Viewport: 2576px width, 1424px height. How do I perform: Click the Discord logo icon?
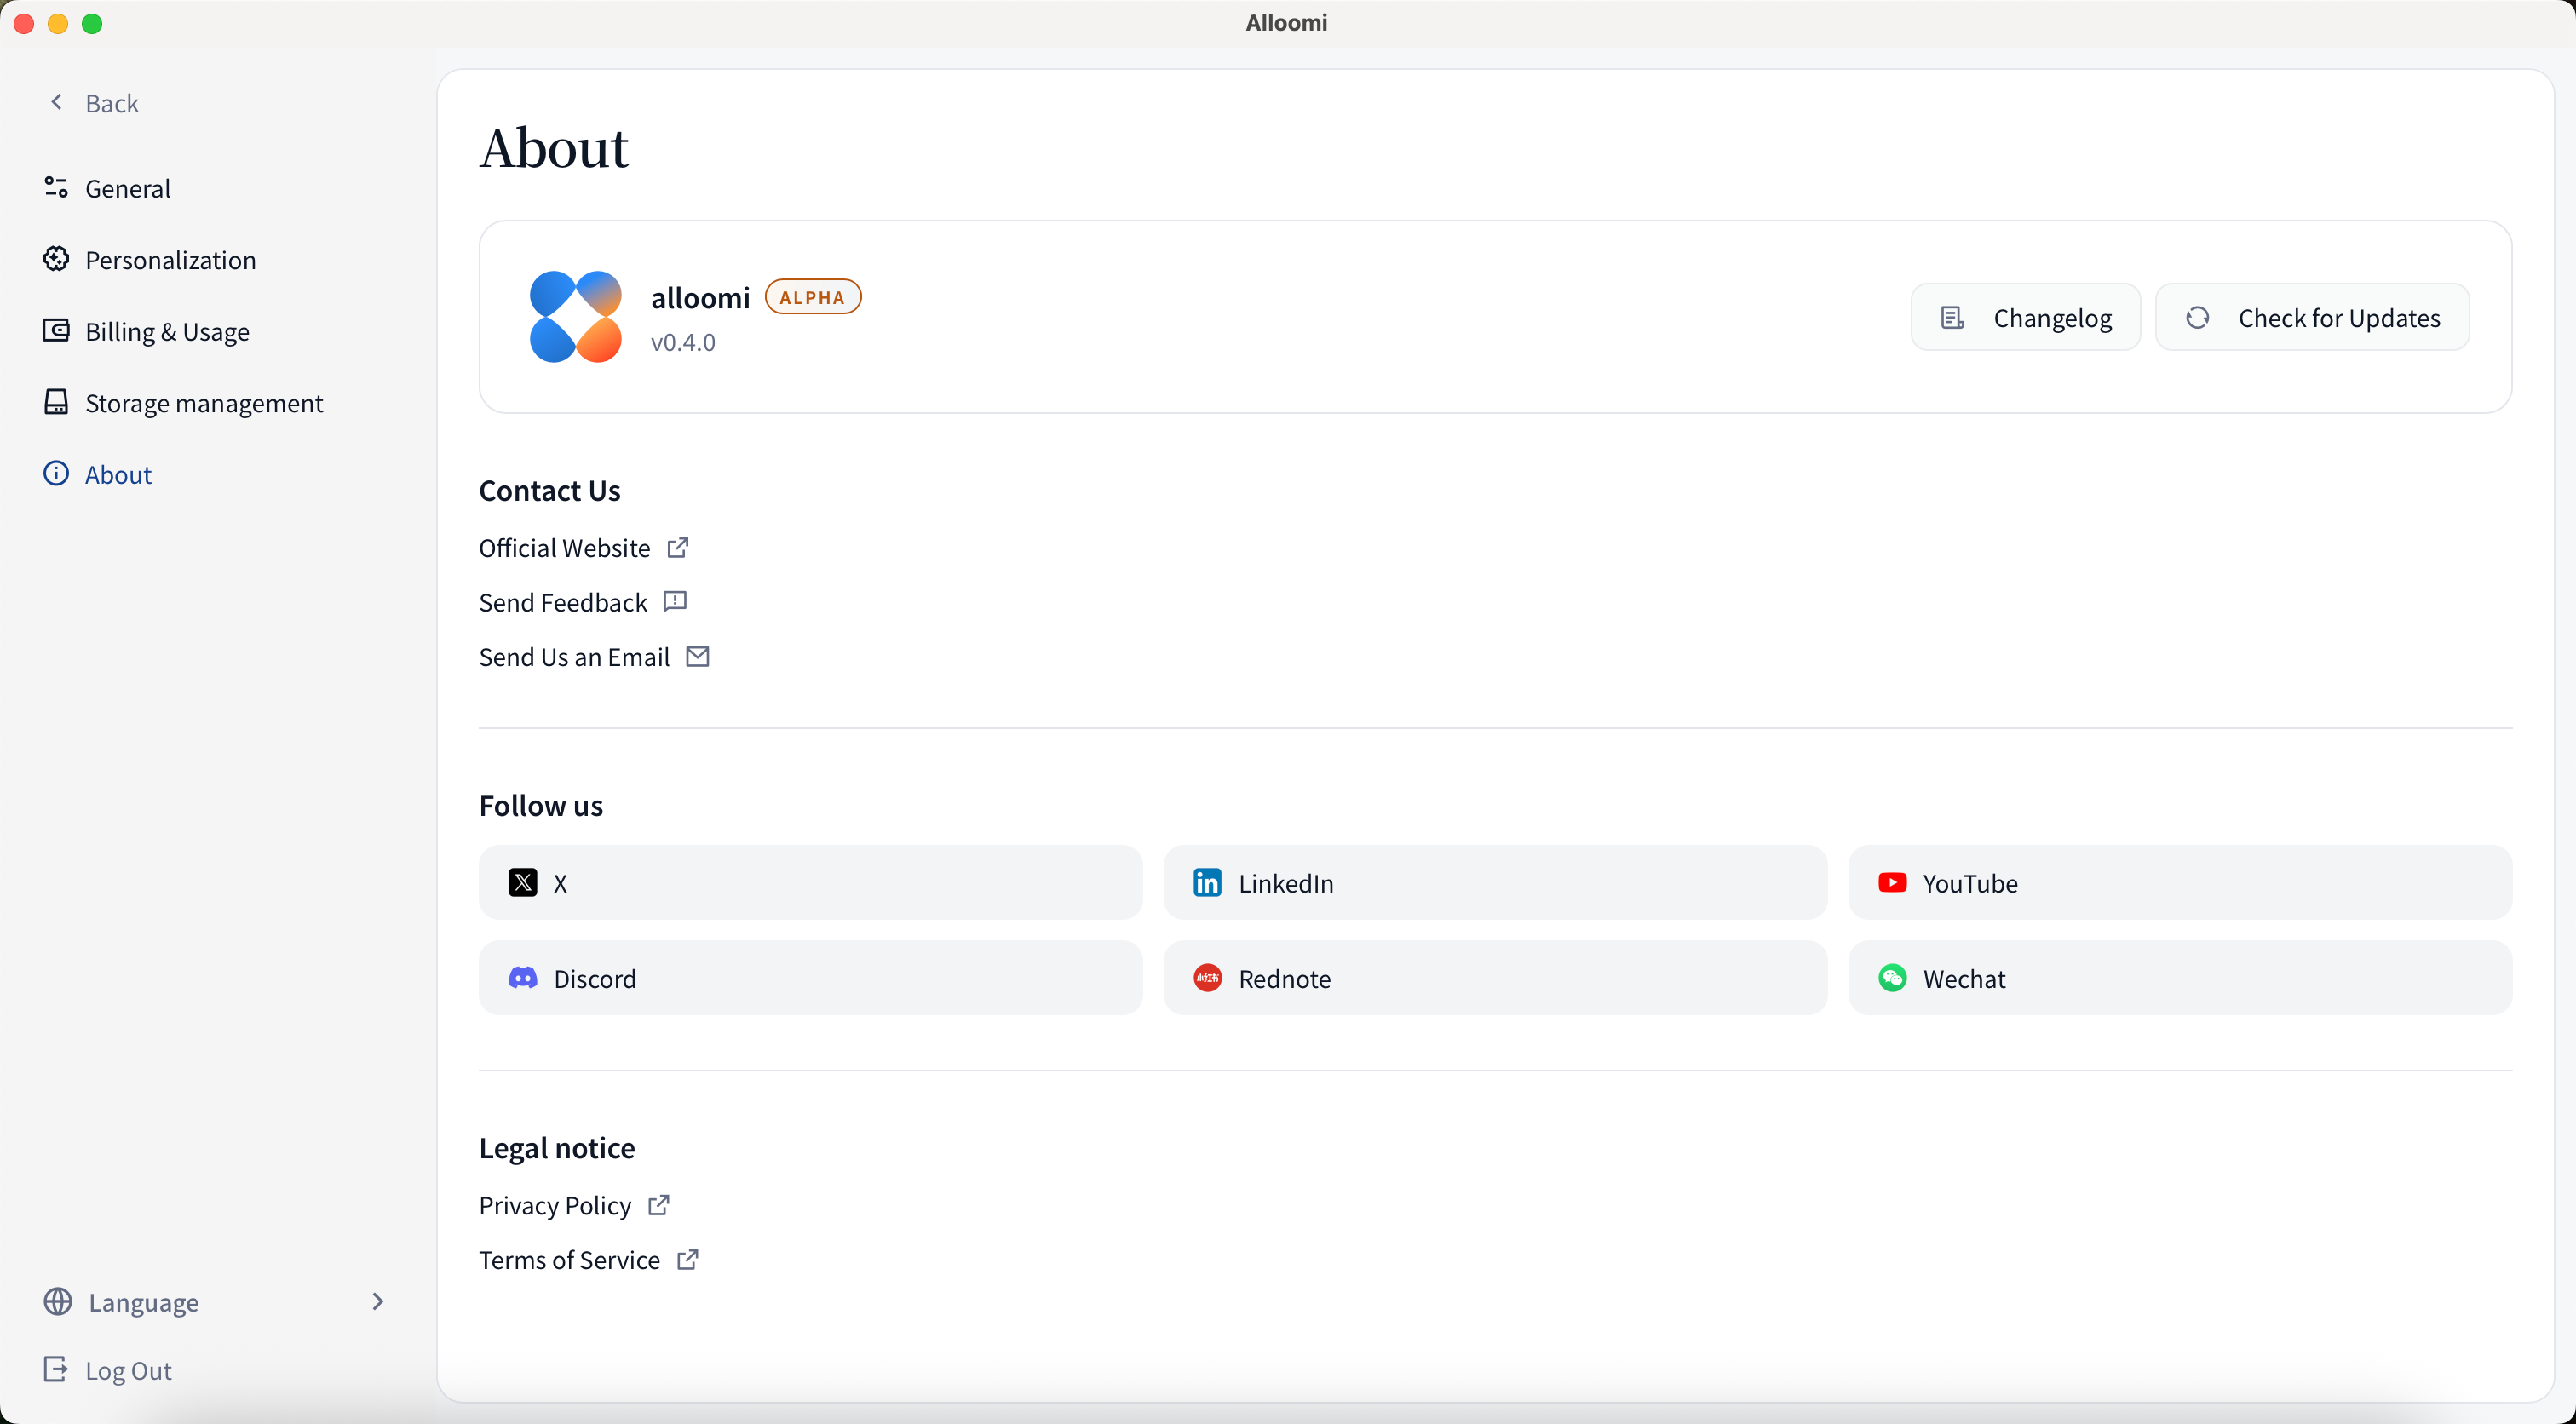[x=522, y=977]
